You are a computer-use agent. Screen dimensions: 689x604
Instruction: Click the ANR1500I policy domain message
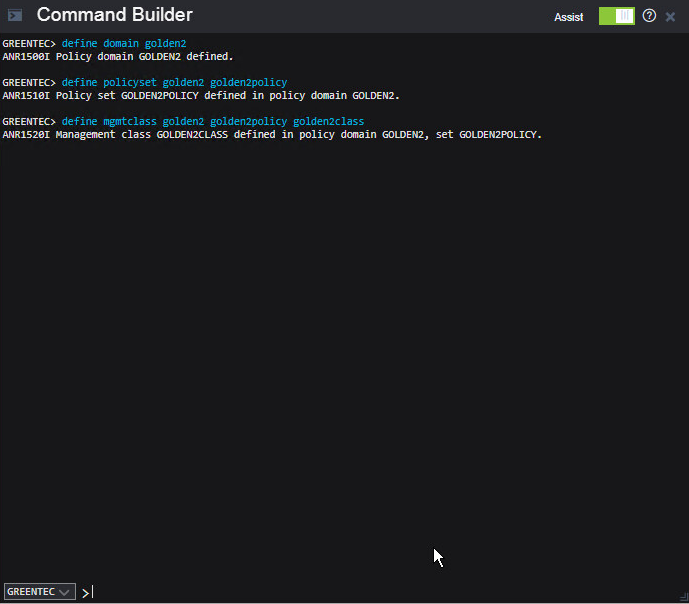[x=117, y=57]
